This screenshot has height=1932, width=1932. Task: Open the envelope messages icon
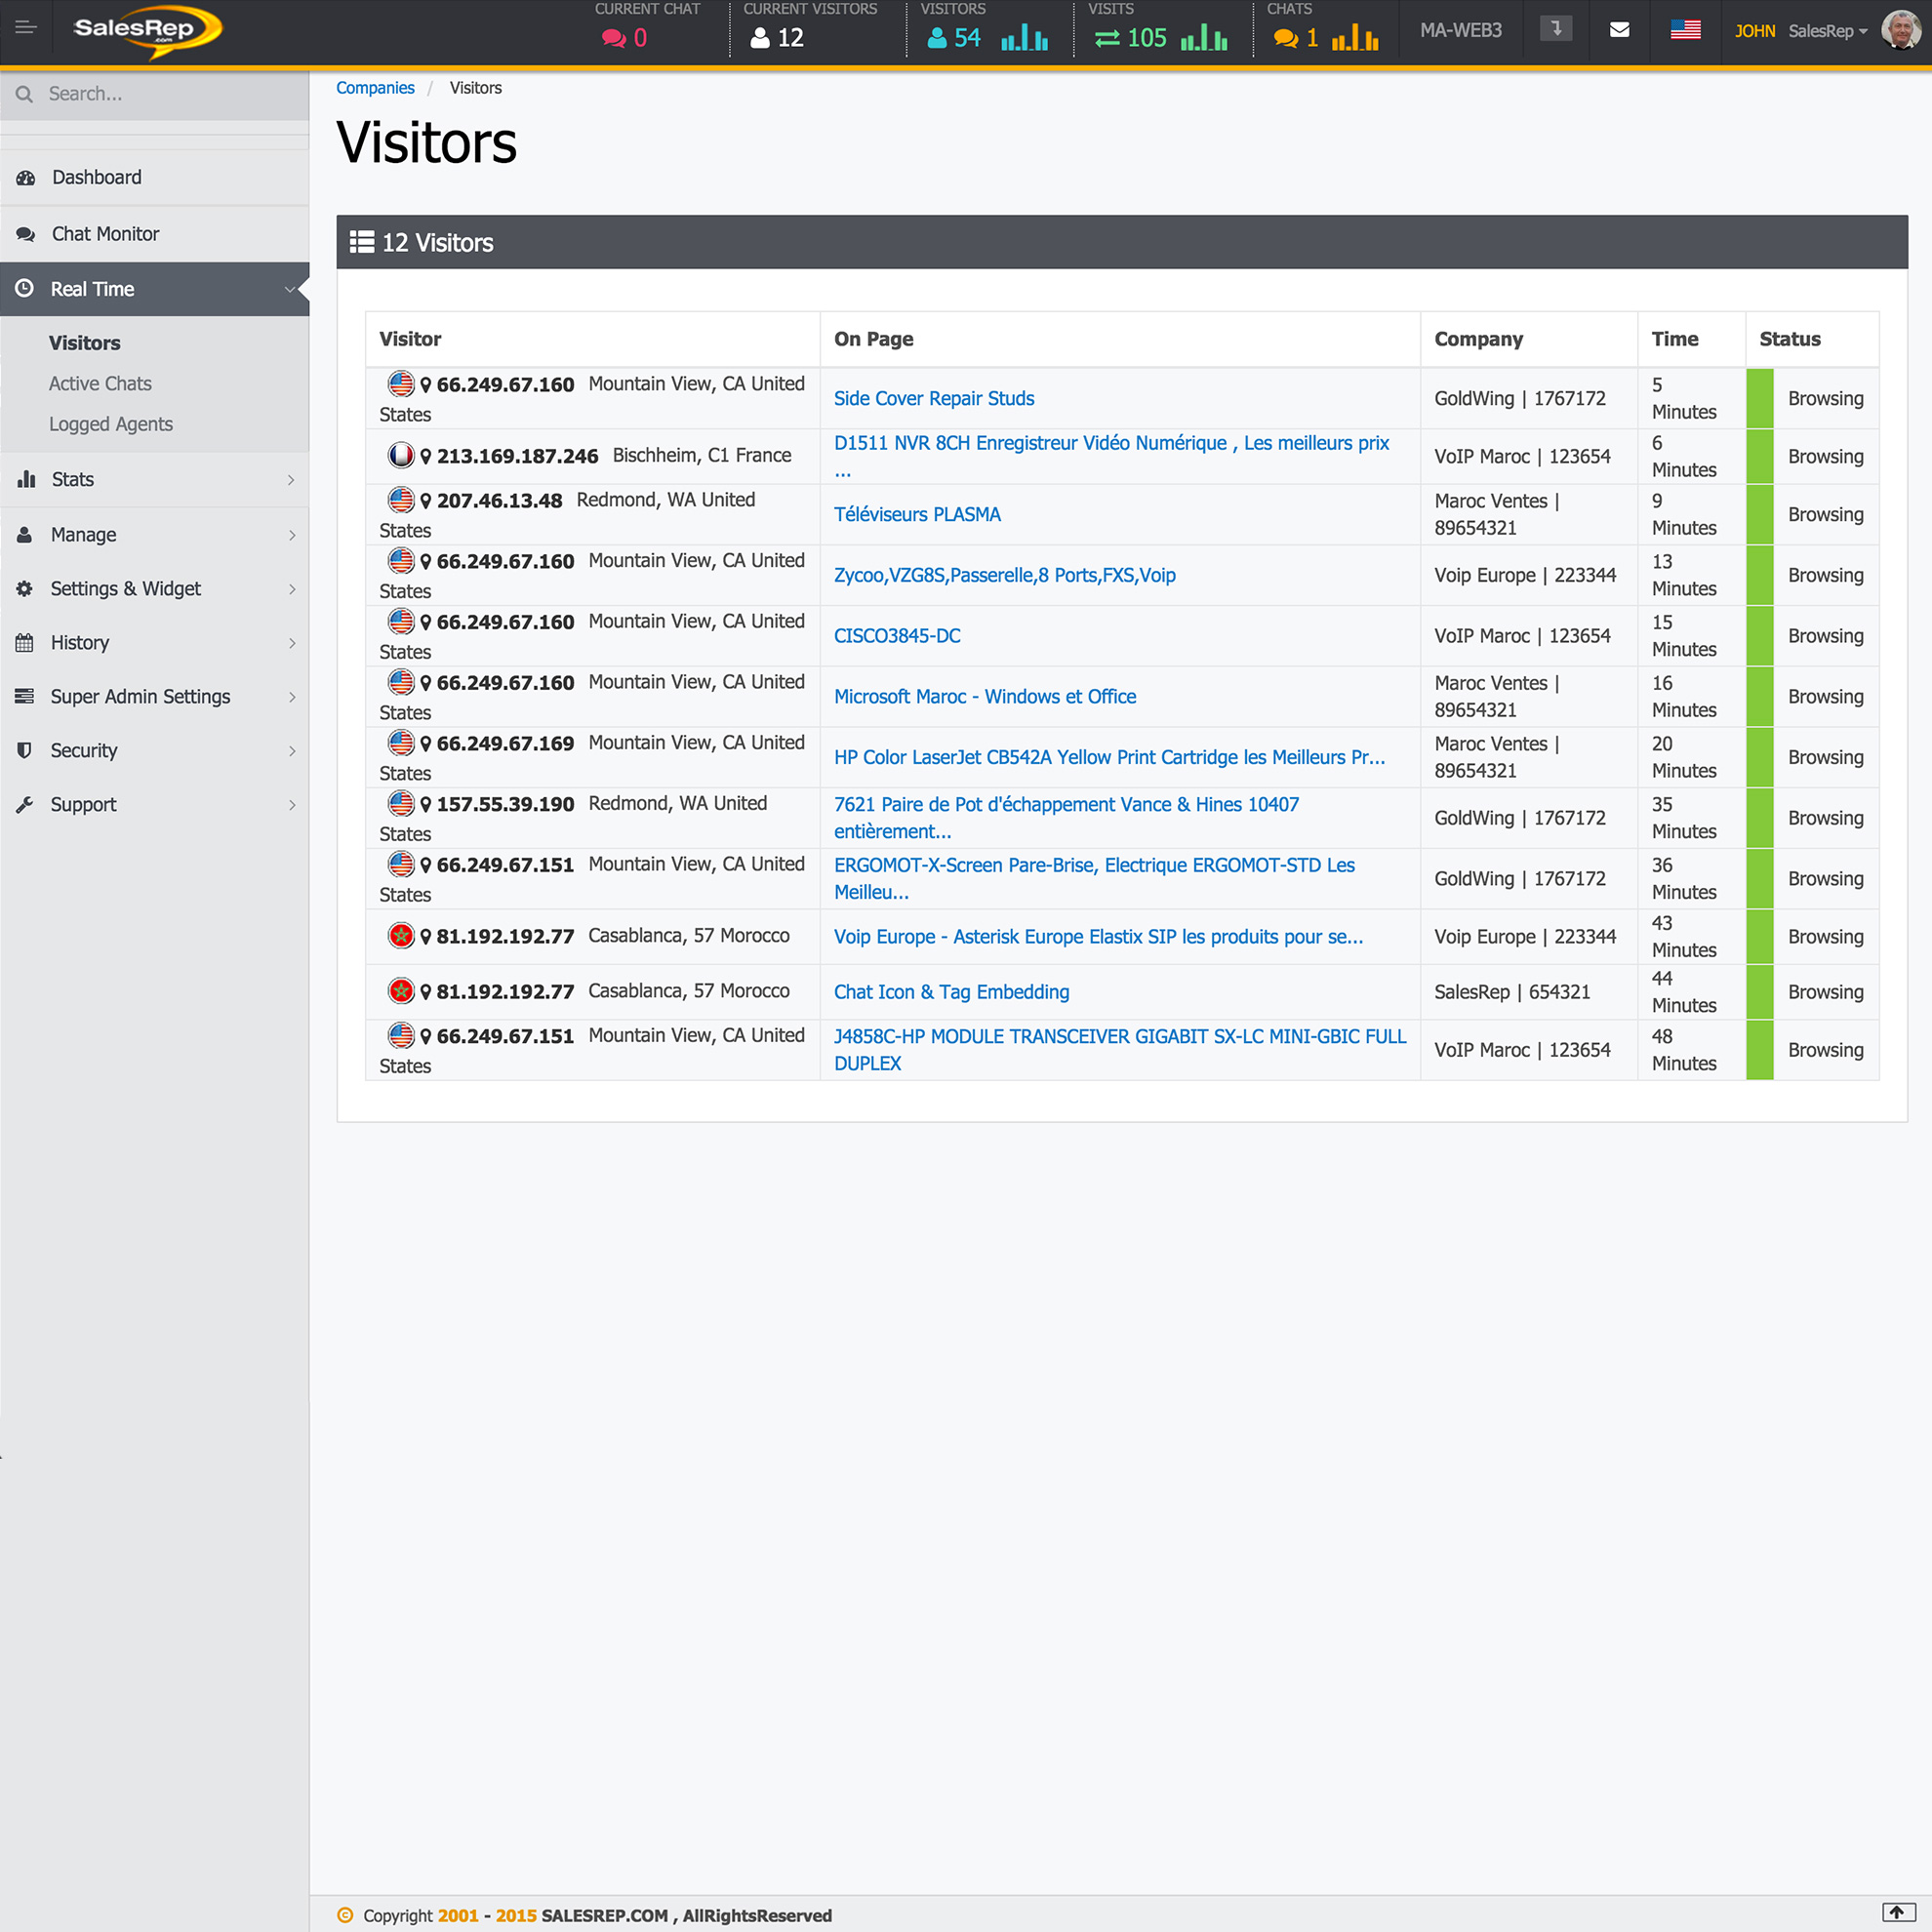pyautogui.click(x=1620, y=30)
